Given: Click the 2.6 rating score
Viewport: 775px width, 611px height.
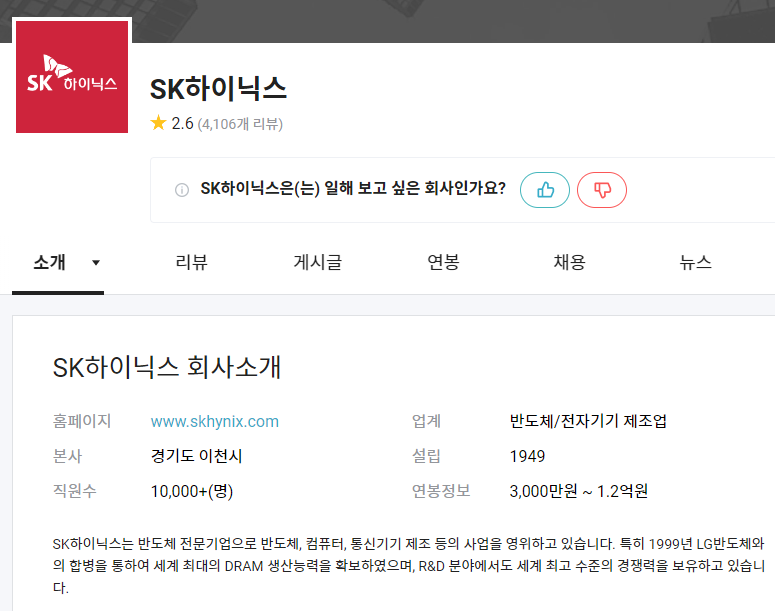Looking at the screenshot, I should (x=182, y=124).
